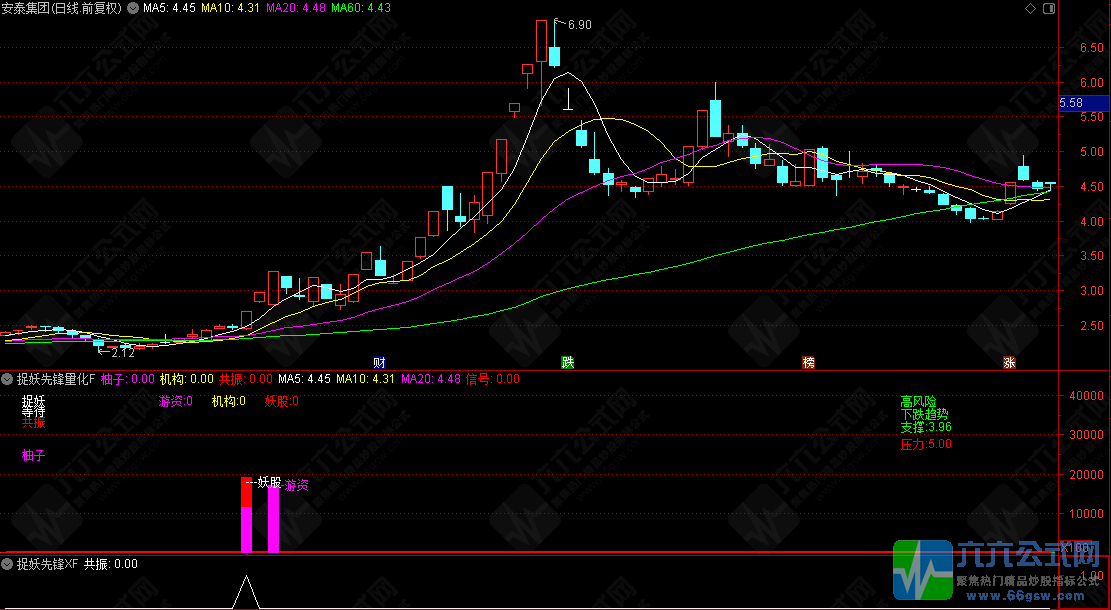The width and height of the screenshot is (1111, 610).
Task: Expand the 捉妖先锋量化F indicator menu arrow
Action: click(x=8, y=379)
